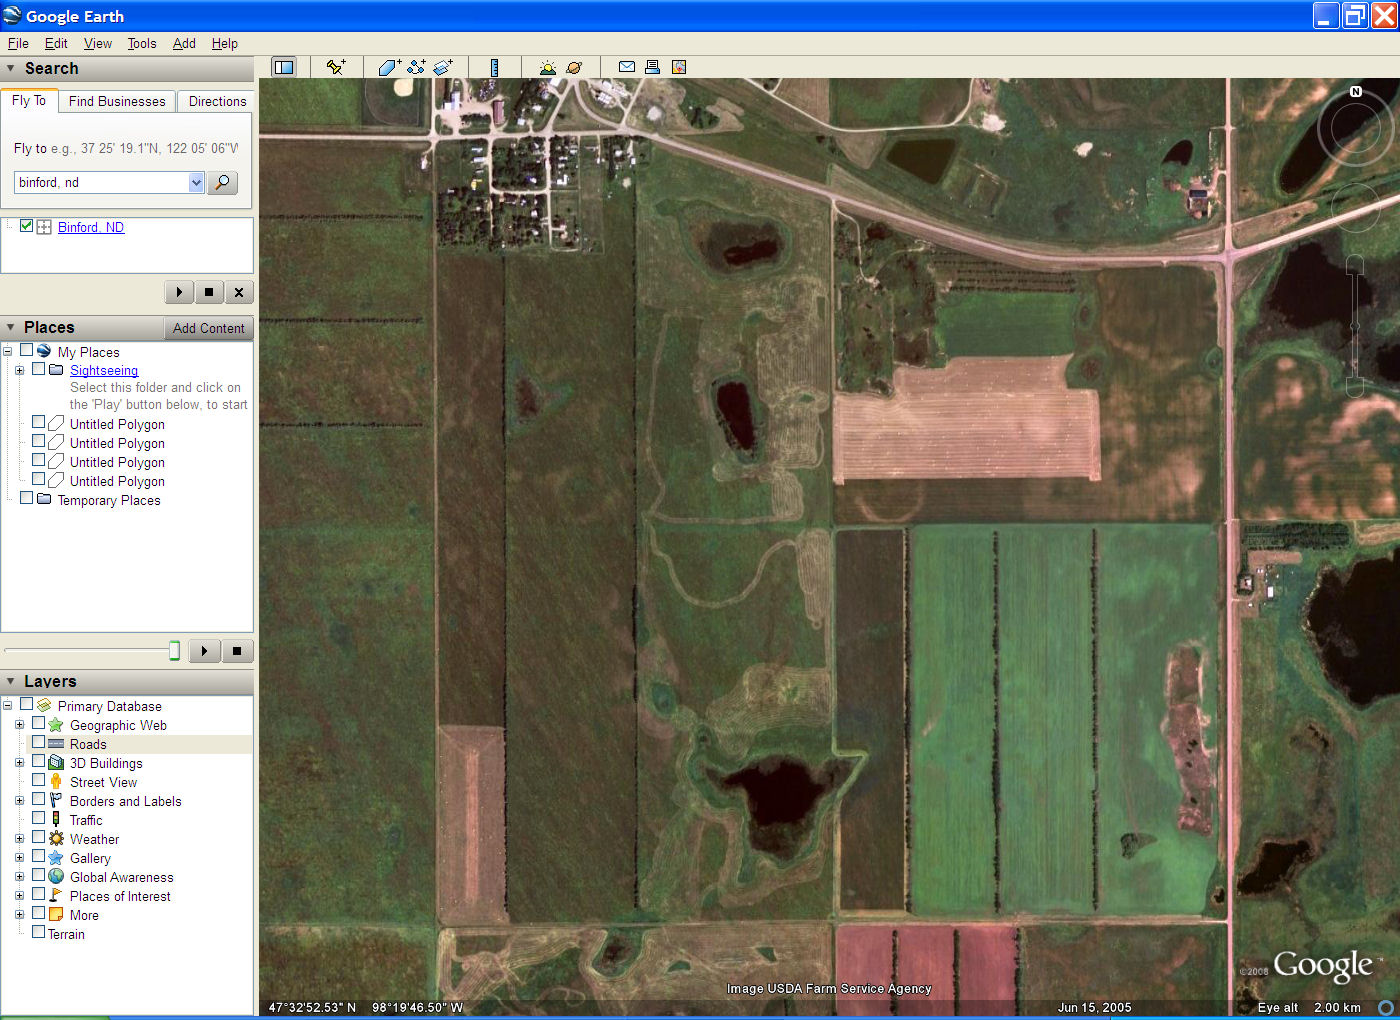Play the search results tour
This screenshot has height=1020, width=1400.
(179, 292)
